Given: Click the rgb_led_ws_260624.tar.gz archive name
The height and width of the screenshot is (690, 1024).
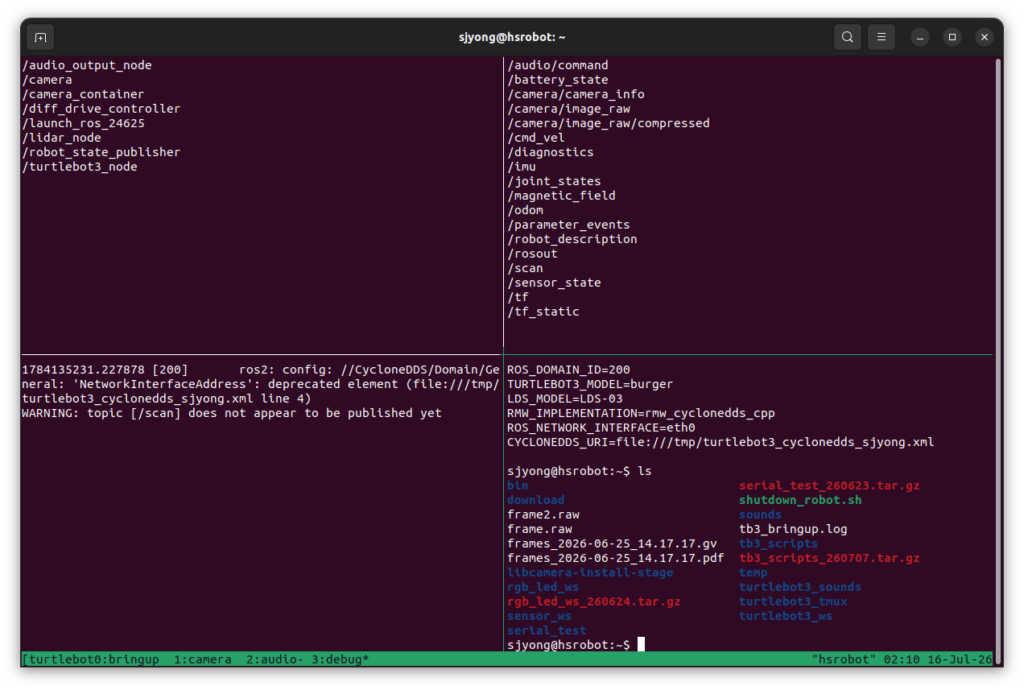Looking at the screenshot, I should point(594,601).
